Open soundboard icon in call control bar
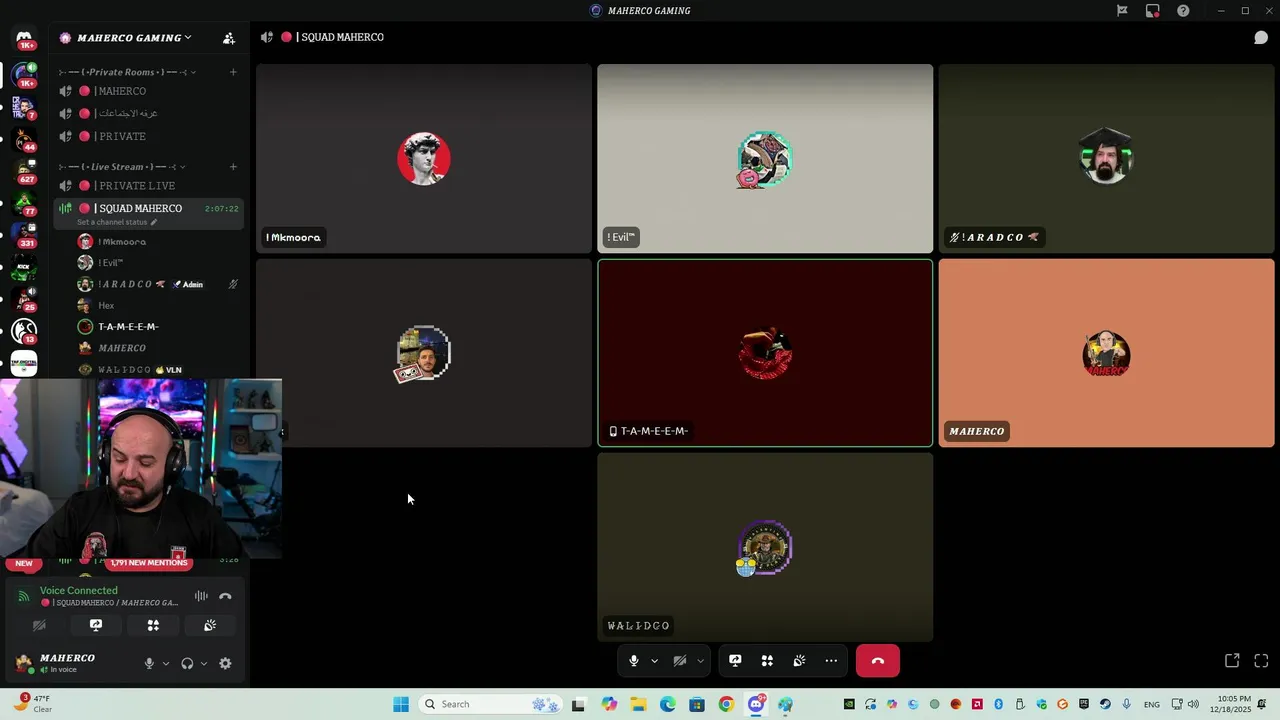 (x=799, y=661)
